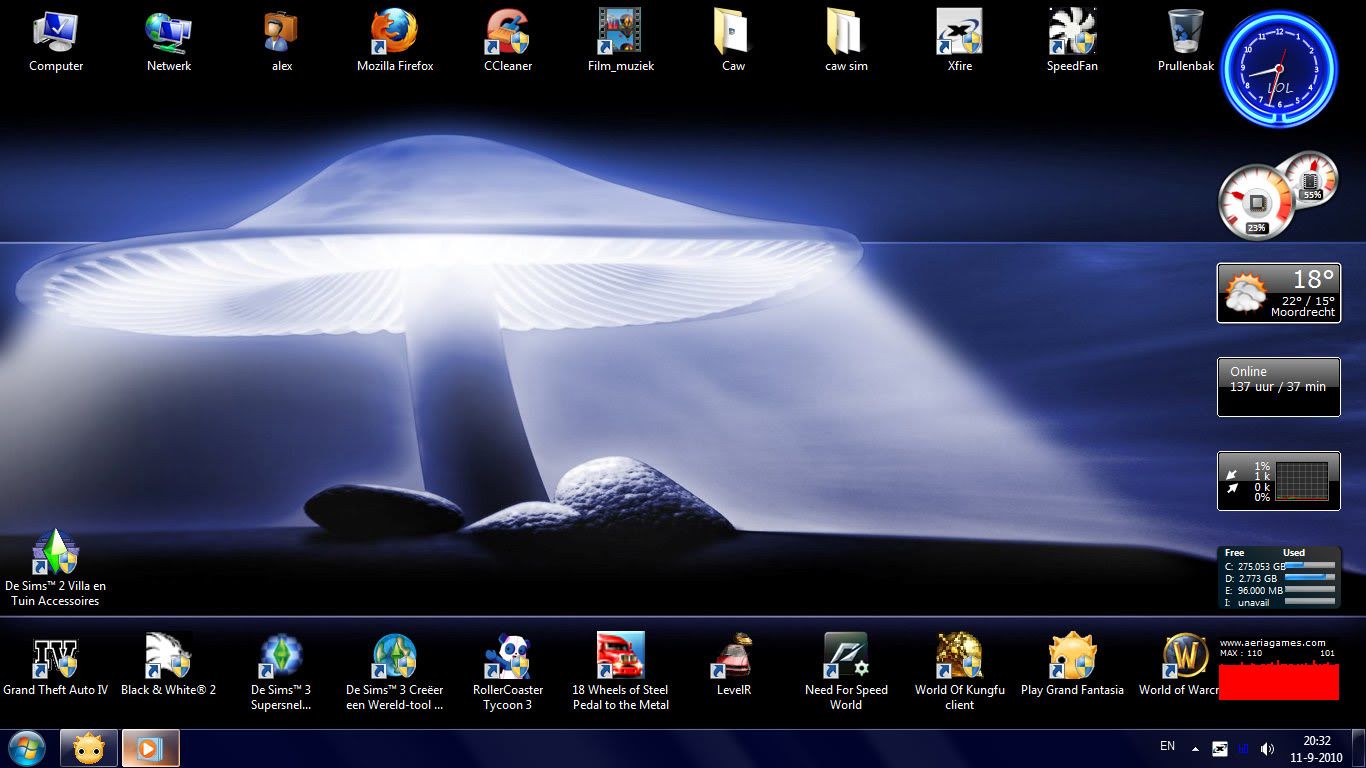Image resolution: width=1366 pixels, height=768 pixels.
Task: Click the memory gauge showing 55%
Action: [1311, 178]
